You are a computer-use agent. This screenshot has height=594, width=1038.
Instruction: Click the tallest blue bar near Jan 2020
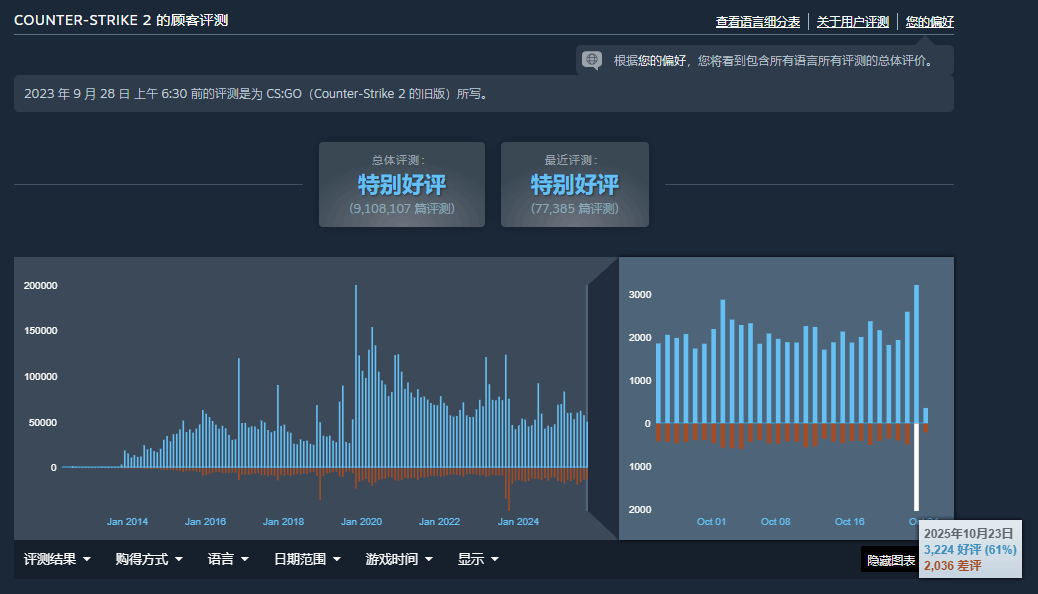[x=356, y=380]
